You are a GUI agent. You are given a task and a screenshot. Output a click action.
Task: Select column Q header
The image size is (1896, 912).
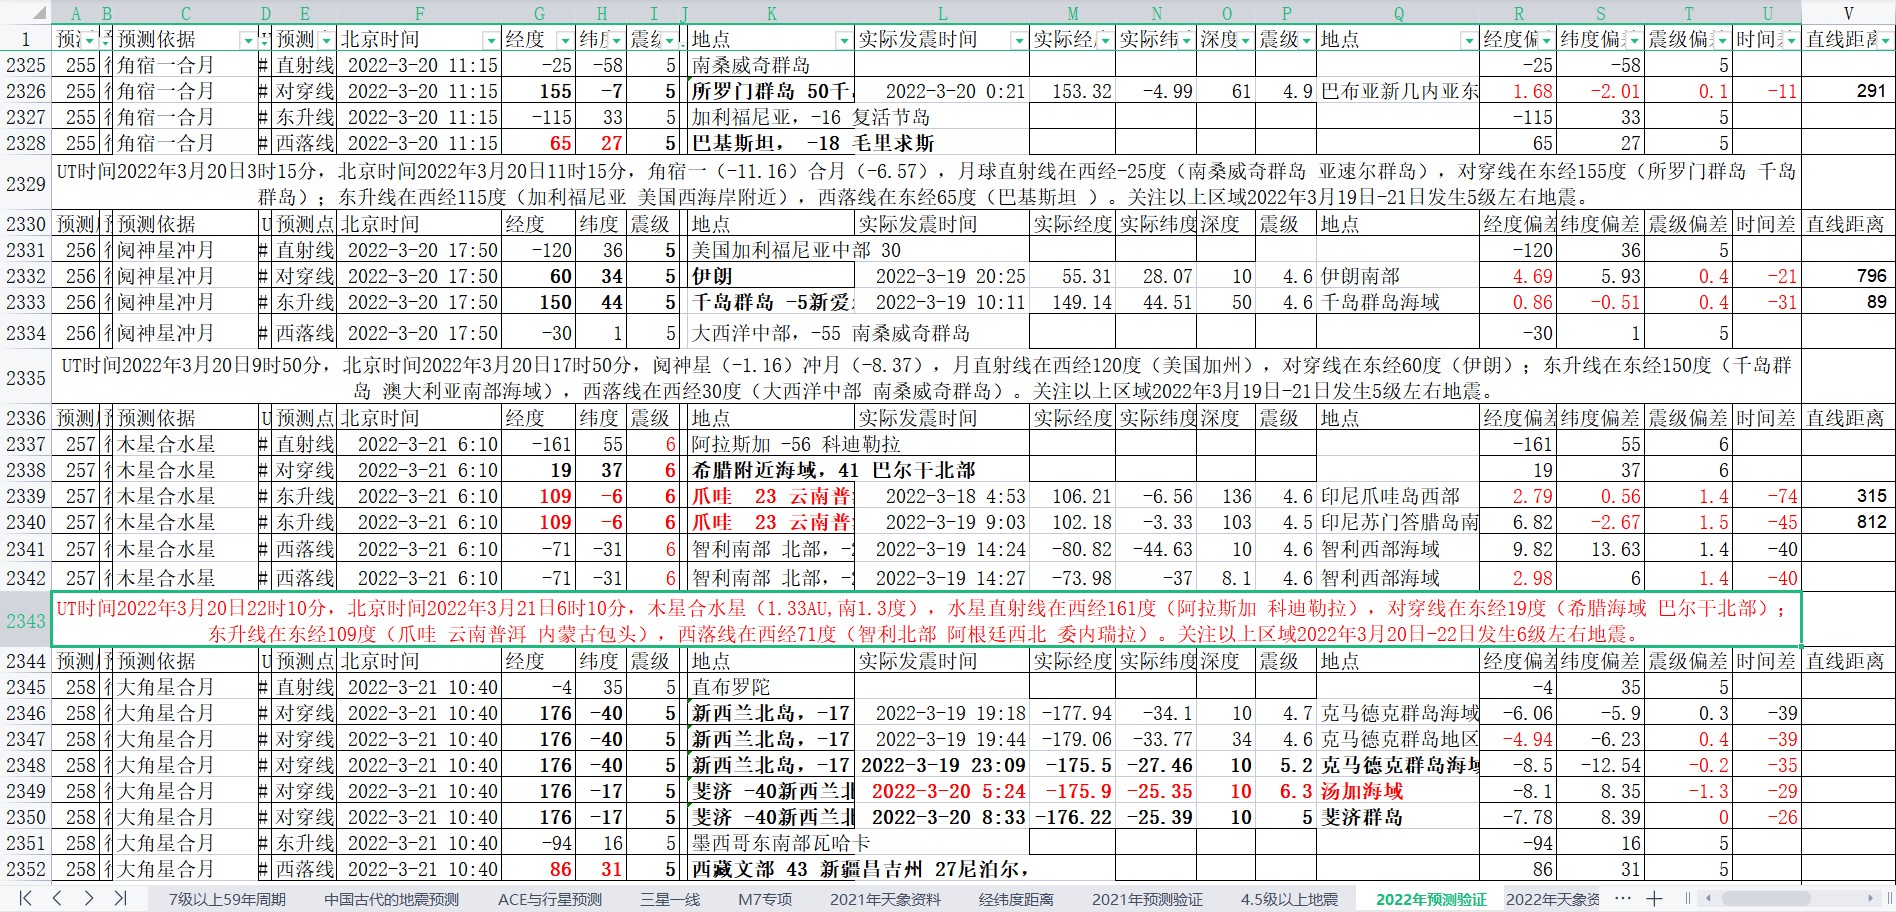1398,14
